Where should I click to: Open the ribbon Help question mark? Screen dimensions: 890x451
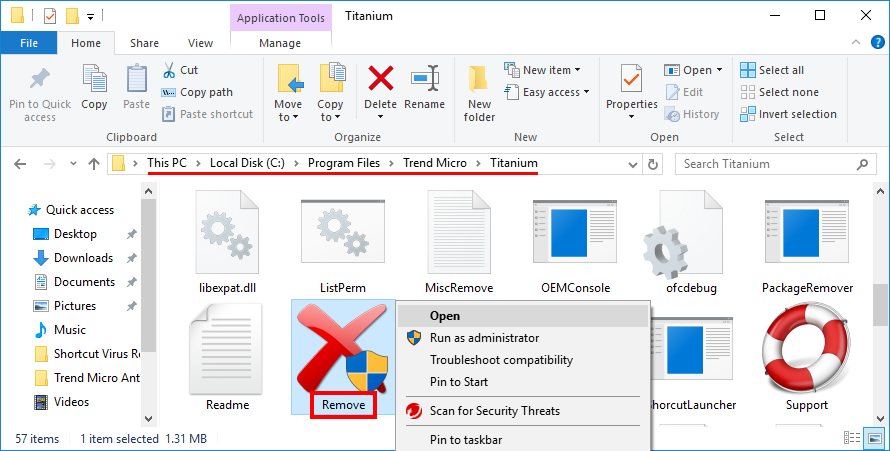coord(878,42)
